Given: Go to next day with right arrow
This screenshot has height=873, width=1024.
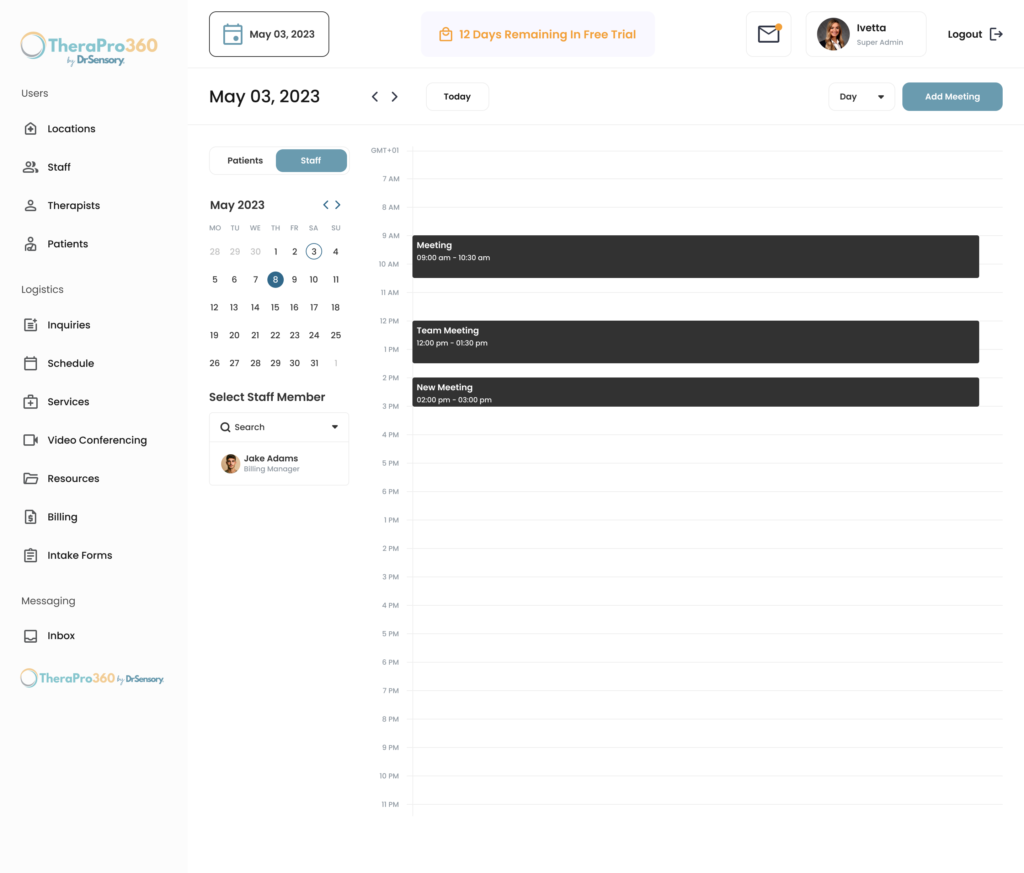Looking at the screenshot, I should tap(394, 97).
